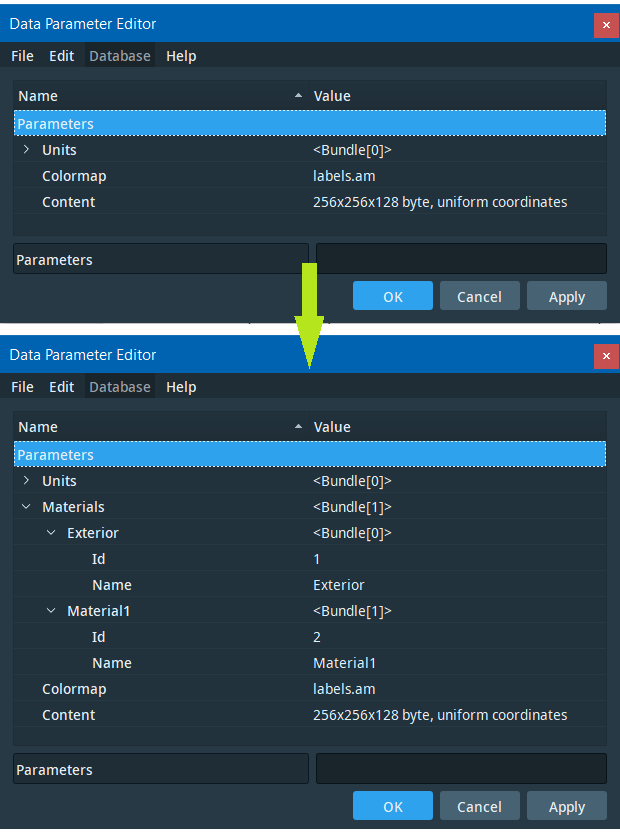Select the Name row with value Exterior
The height and width of the screenshot is (834, 620).
tap(111, 585)
